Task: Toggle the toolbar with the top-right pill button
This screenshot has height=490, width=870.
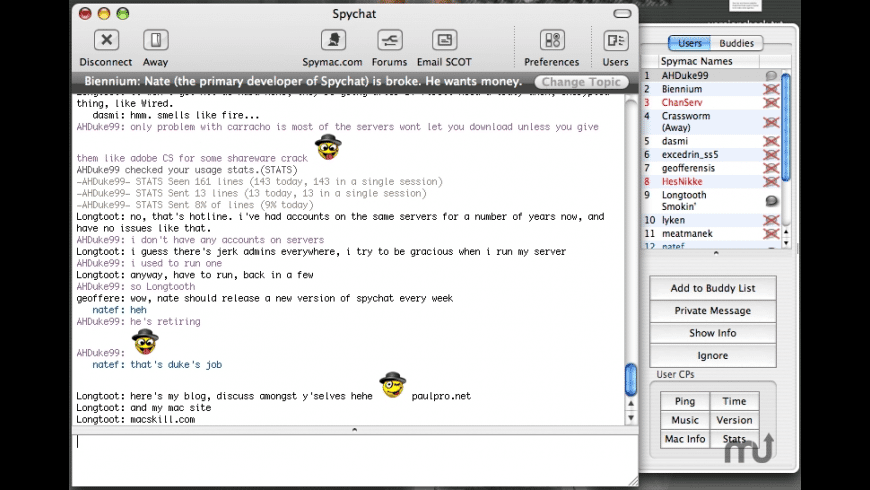Action: (625, 14)
